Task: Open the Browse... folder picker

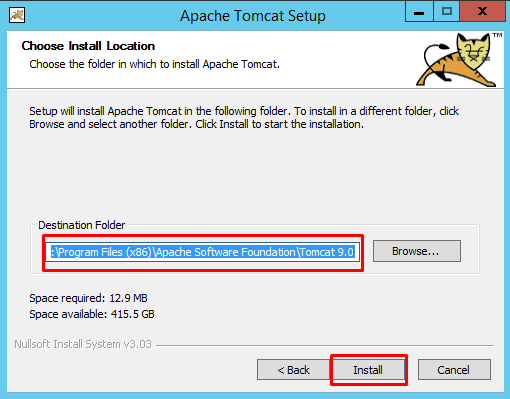Action: (x=417, y=251)
